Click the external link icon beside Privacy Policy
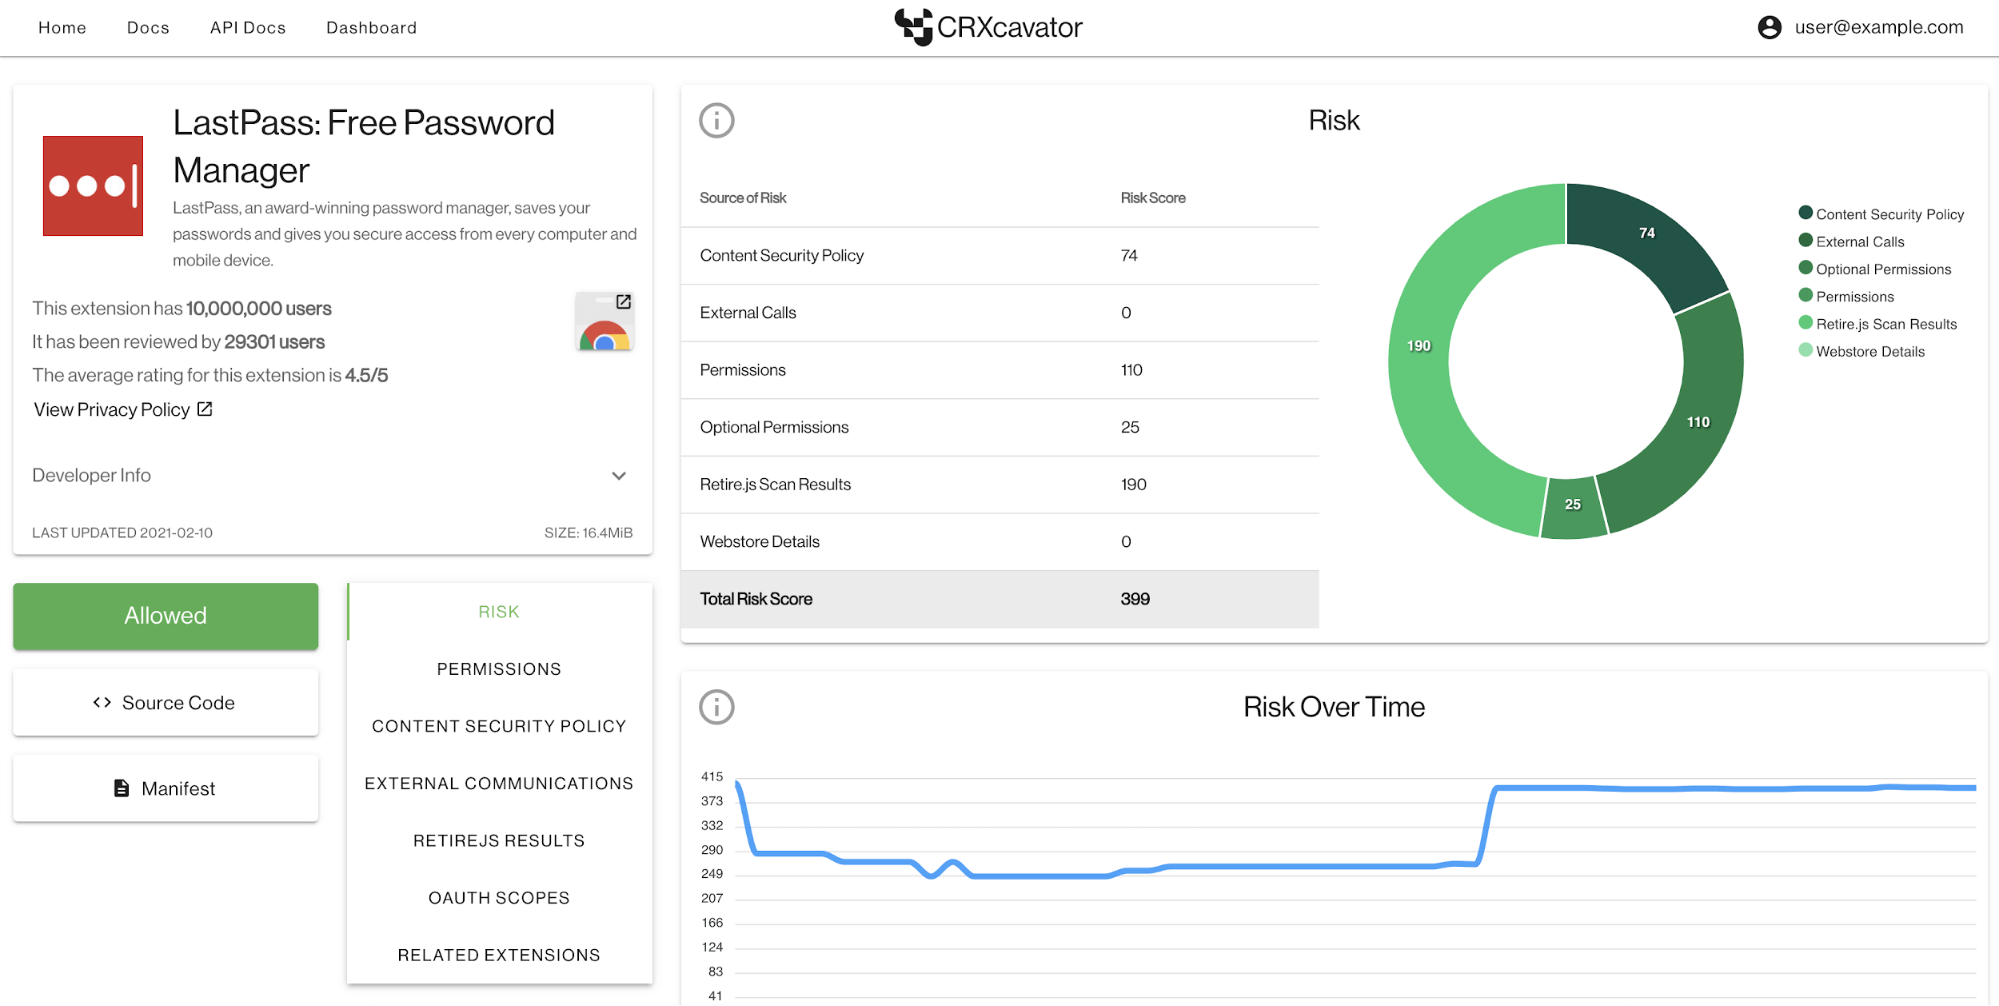Image resolution: width=1999 pixels, height=1006 pixels. click(x=205, y=409)
